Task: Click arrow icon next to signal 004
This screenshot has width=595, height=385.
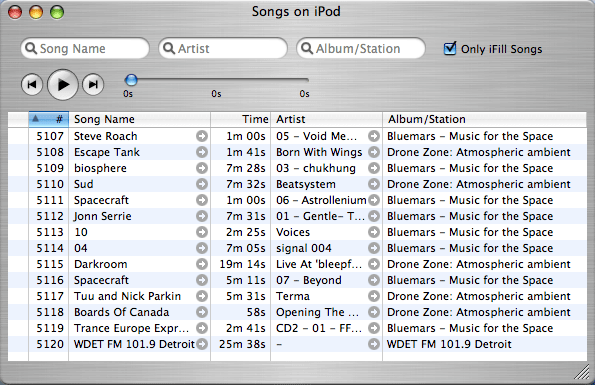Action: click(x=374, y=248)
